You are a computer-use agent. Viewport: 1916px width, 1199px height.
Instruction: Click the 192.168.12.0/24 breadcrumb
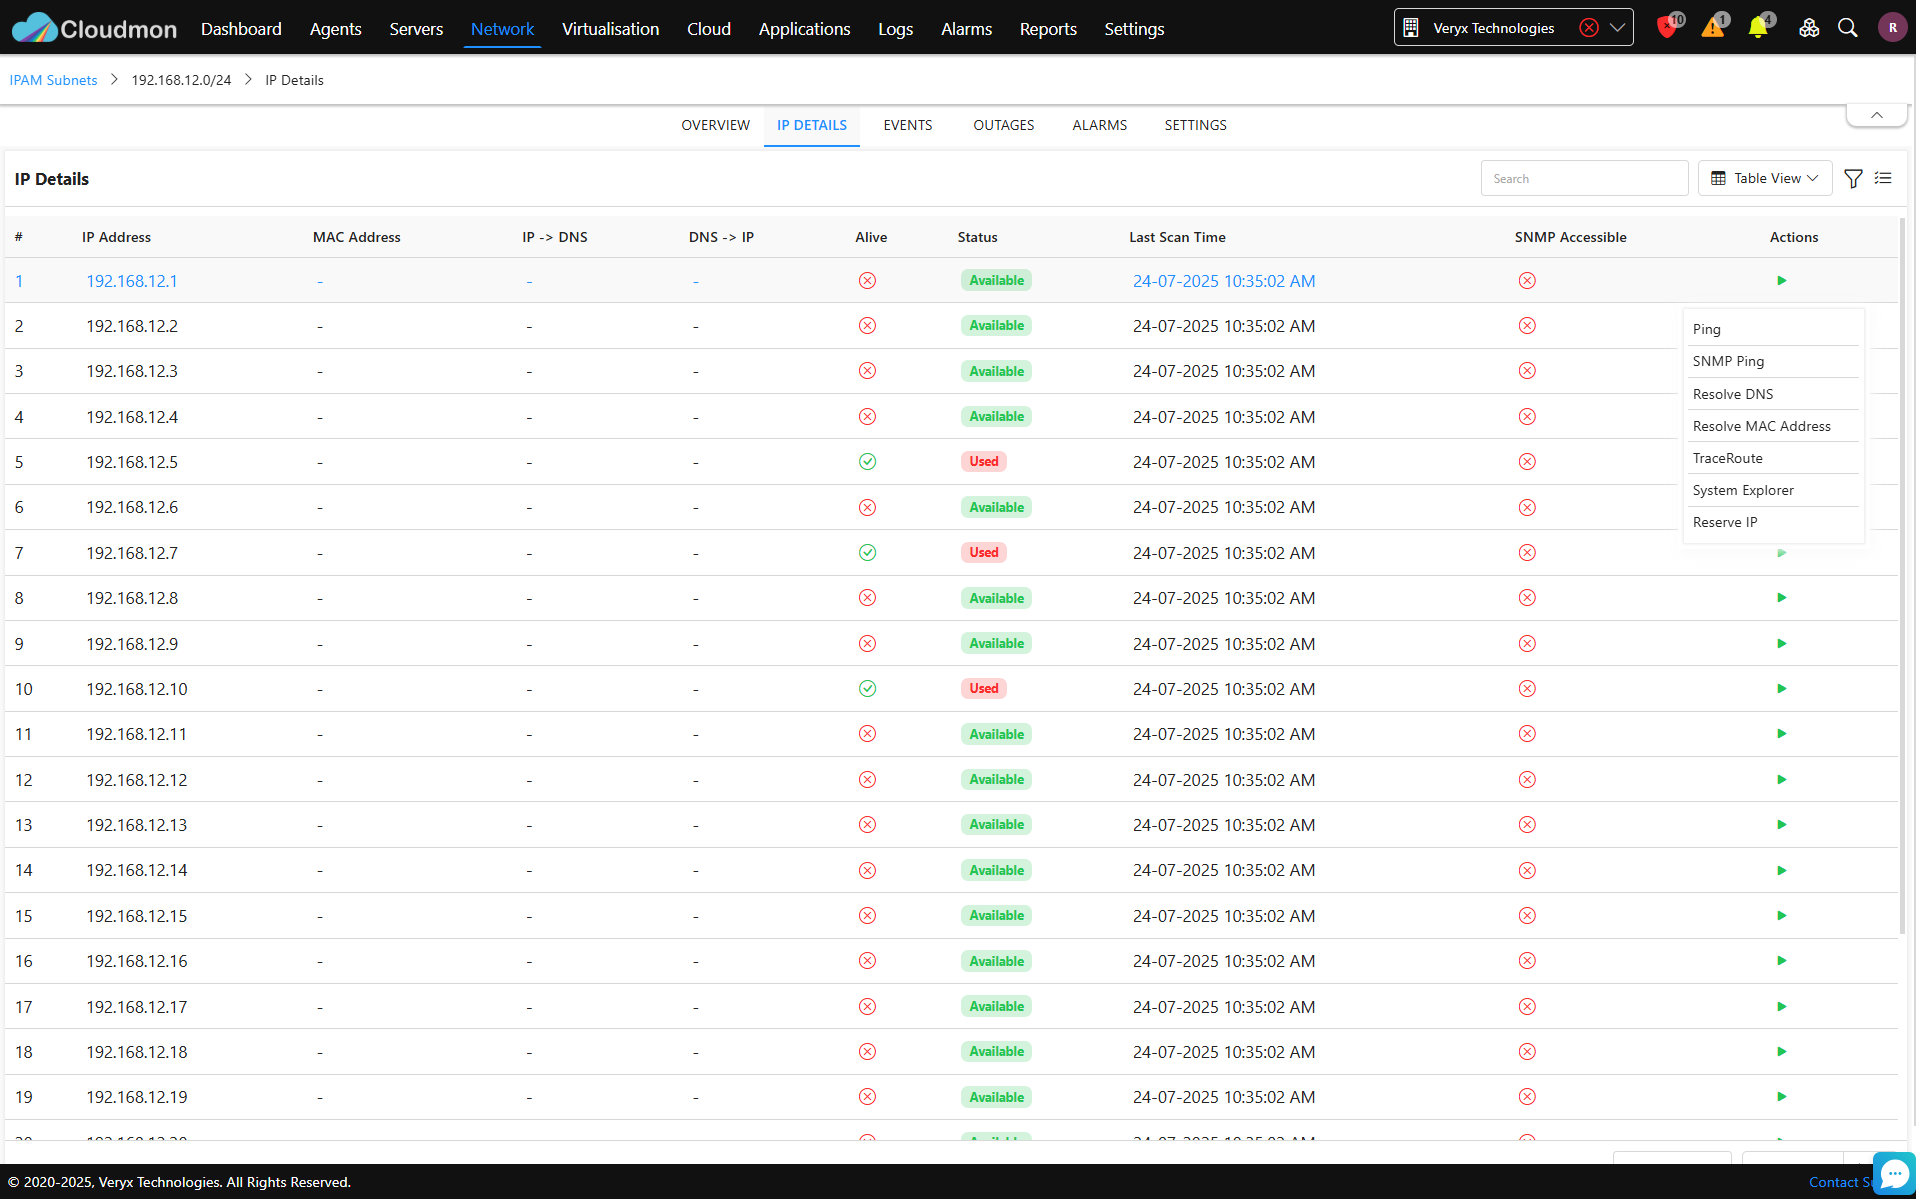point(181,80)
